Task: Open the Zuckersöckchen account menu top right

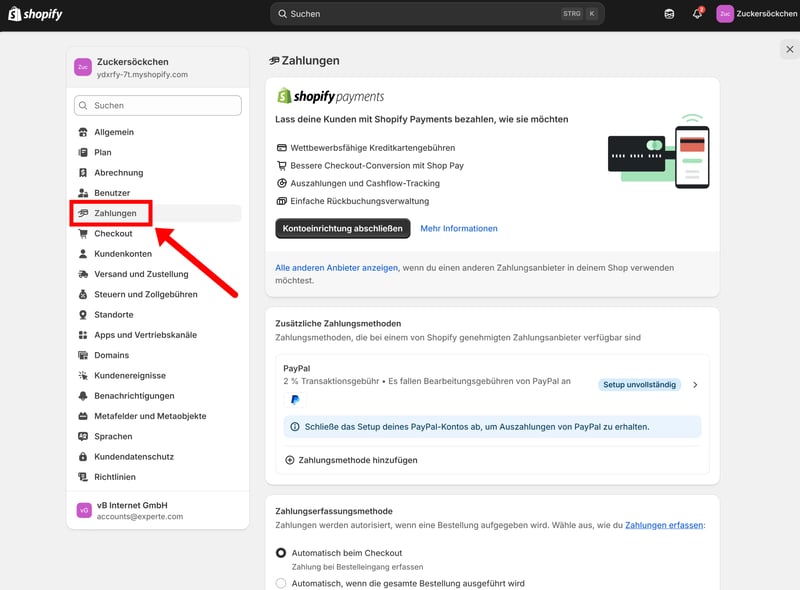Action: coord(755,14)
